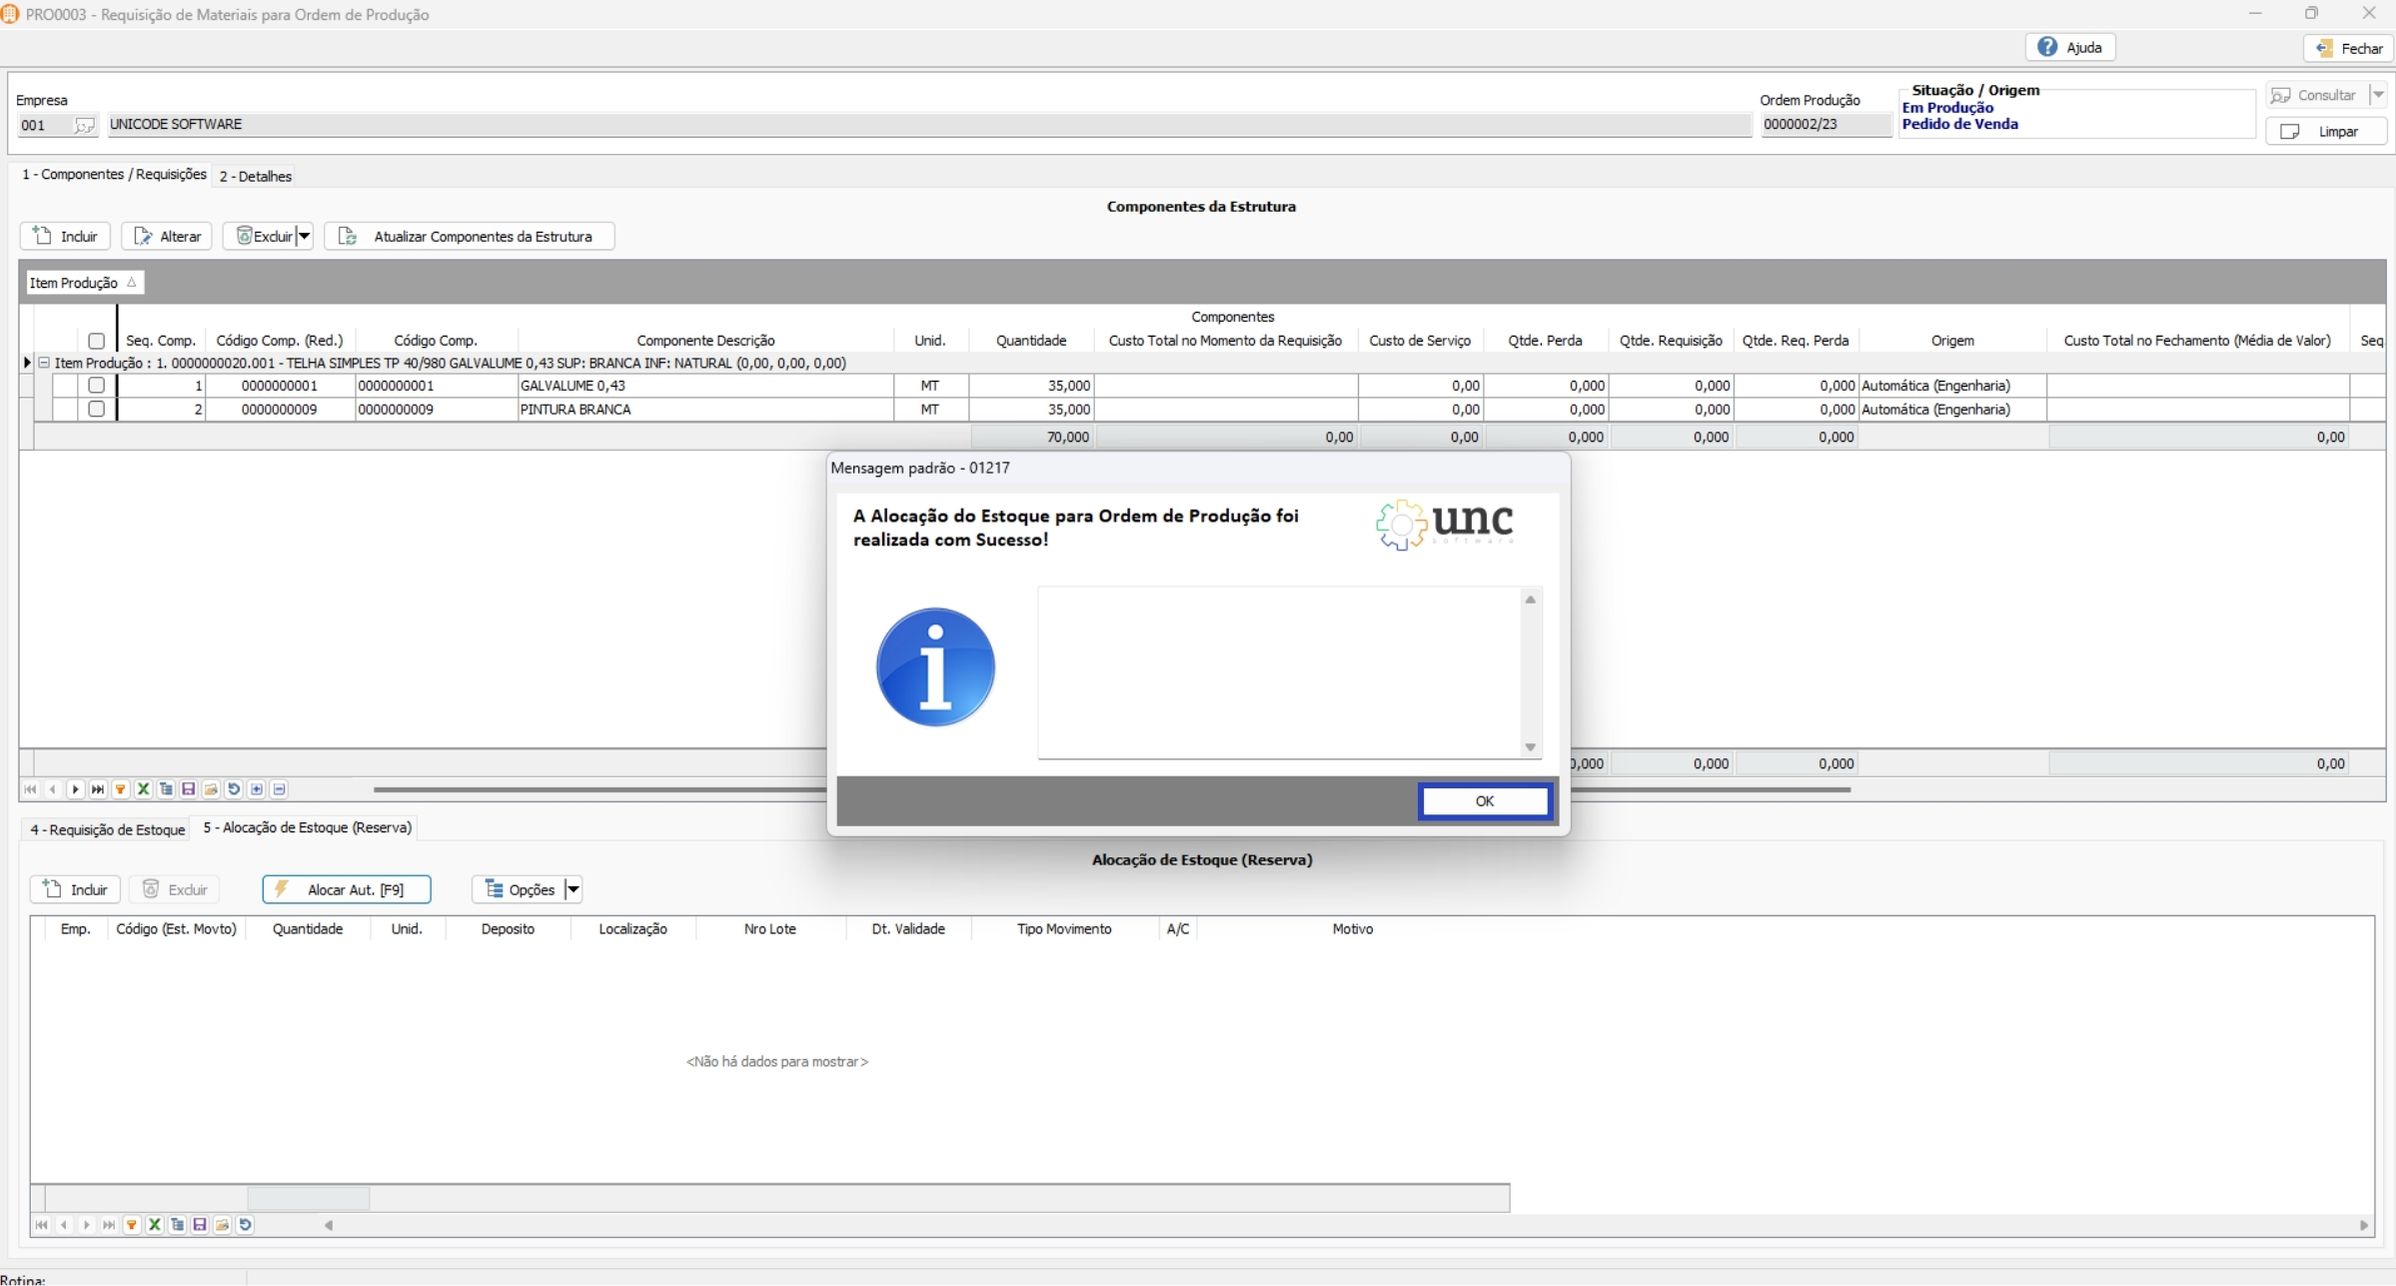The image size is (2396, 1286).
Task: Click the allocation grid's horizontal scrollbar thumb
Action: (308, 1197)
